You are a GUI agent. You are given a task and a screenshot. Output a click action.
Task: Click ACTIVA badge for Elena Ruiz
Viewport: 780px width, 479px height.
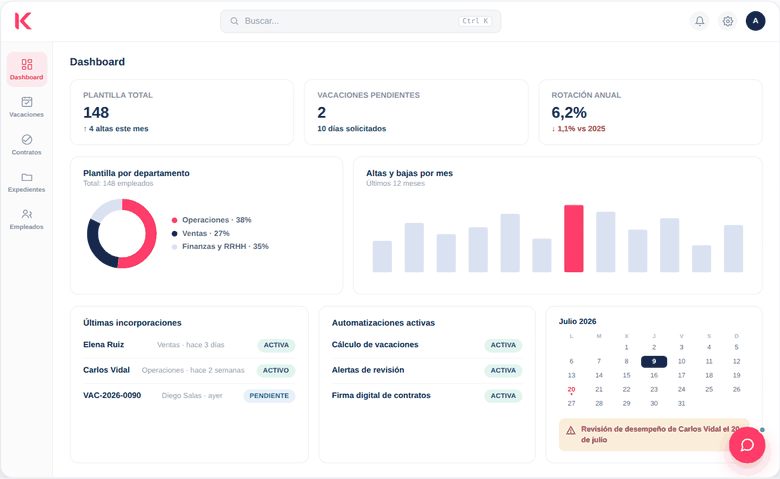[276, 345]
